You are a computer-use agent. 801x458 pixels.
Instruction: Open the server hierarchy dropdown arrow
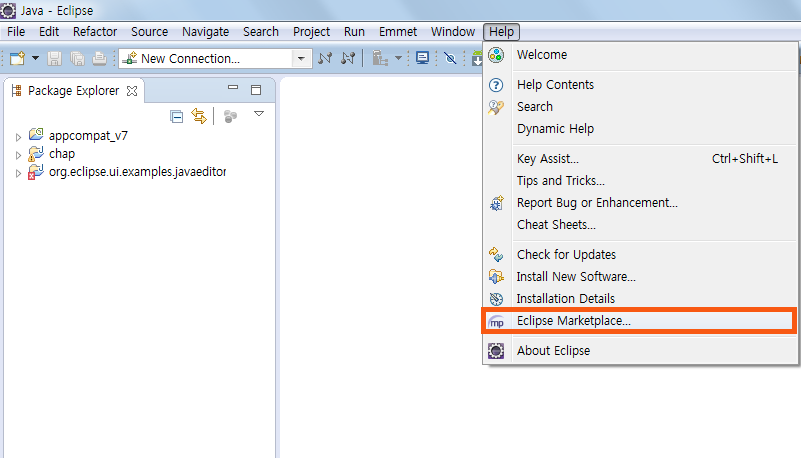click(x=398, y=58)
